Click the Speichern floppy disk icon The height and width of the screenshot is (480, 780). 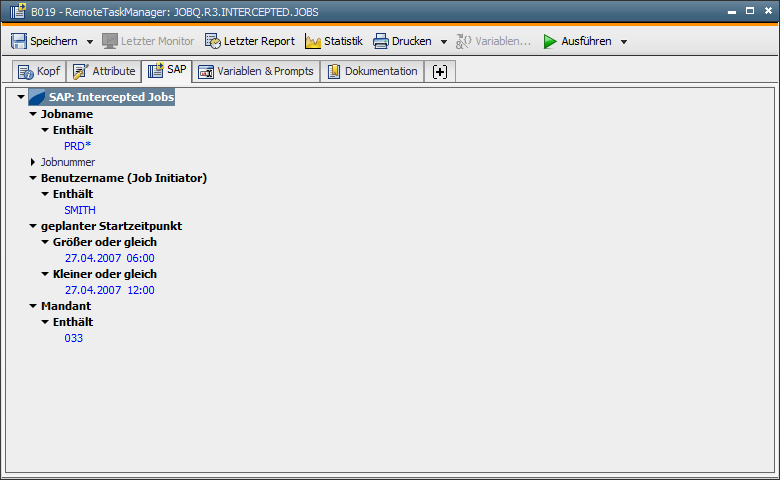(x=19, y=41)
